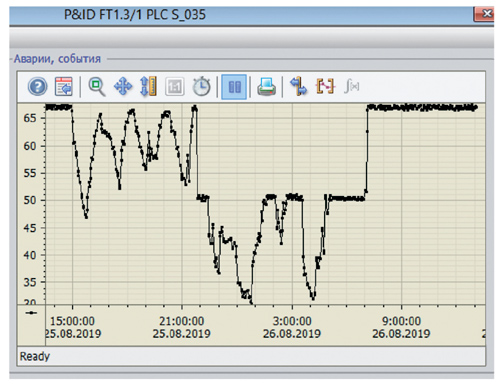The image size is (500, 385).
Task: Click the printer icon to print chart
Action: pyautogui.click(x=266, y=87)
